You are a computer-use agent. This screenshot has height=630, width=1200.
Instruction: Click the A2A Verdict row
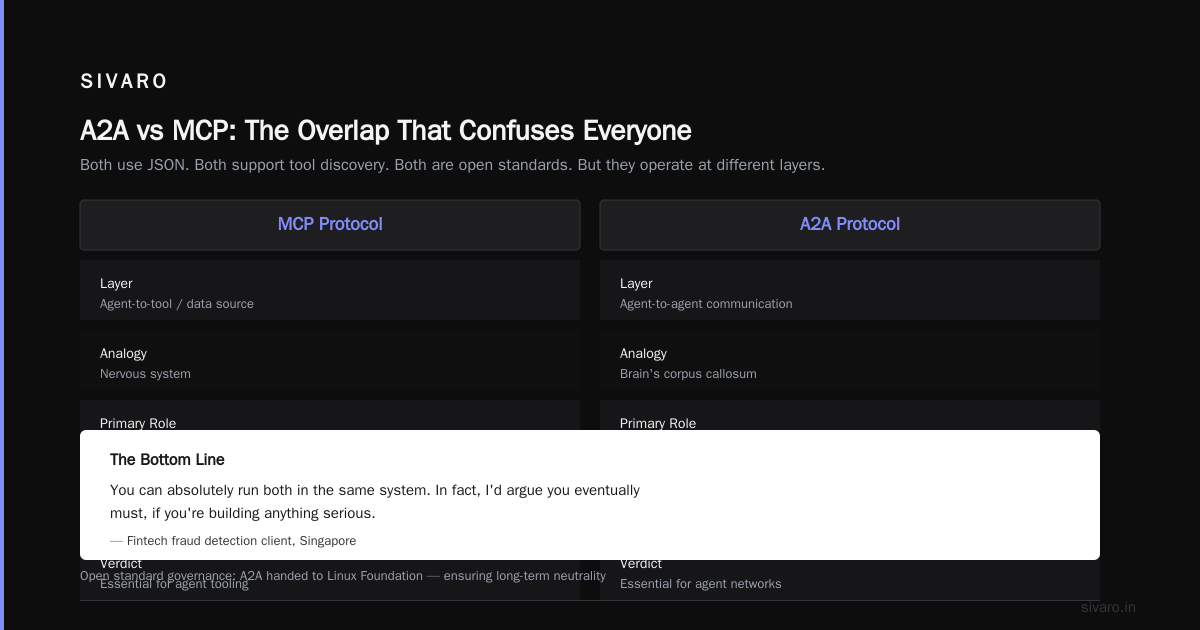click(x=850, y=580)
